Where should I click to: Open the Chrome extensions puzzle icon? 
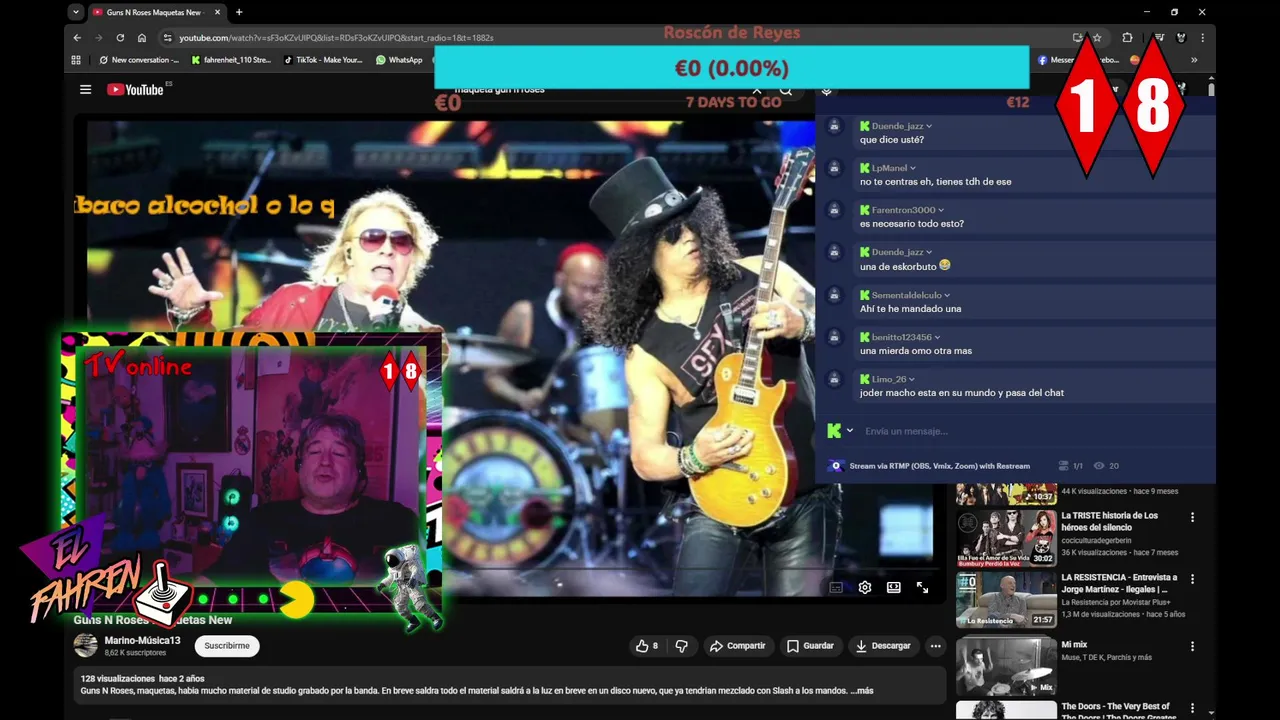point(1127,38)
